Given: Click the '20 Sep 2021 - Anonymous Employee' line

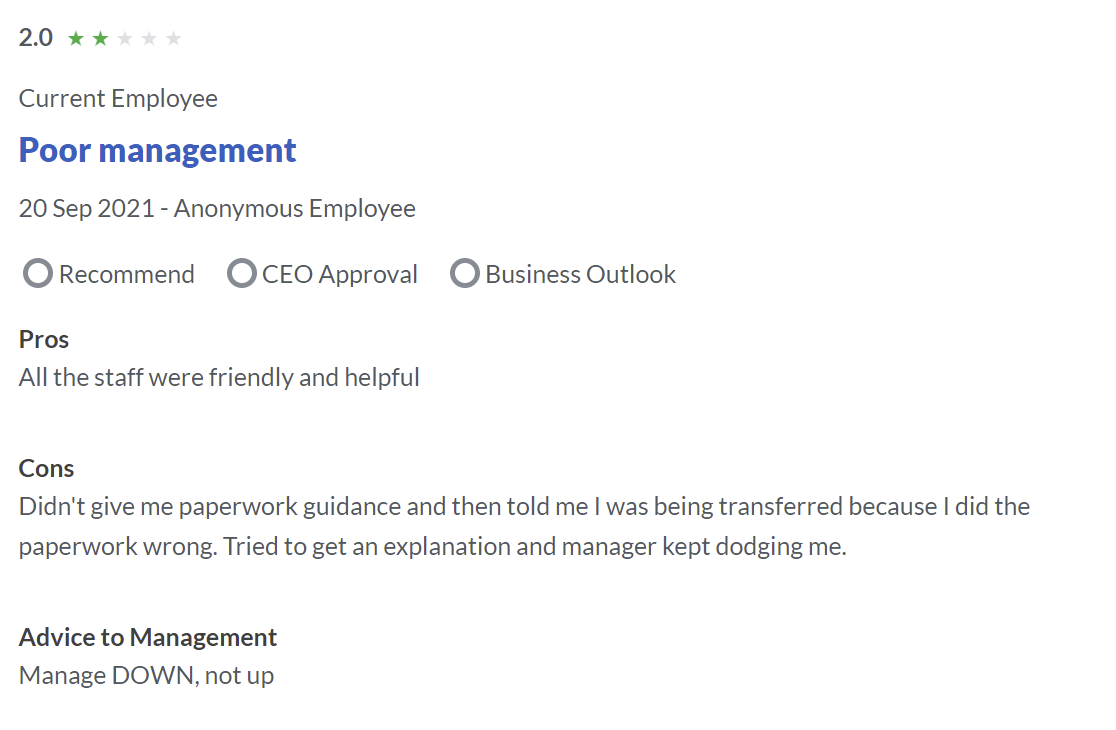Looking at the screenshot, I should (217, 208).
